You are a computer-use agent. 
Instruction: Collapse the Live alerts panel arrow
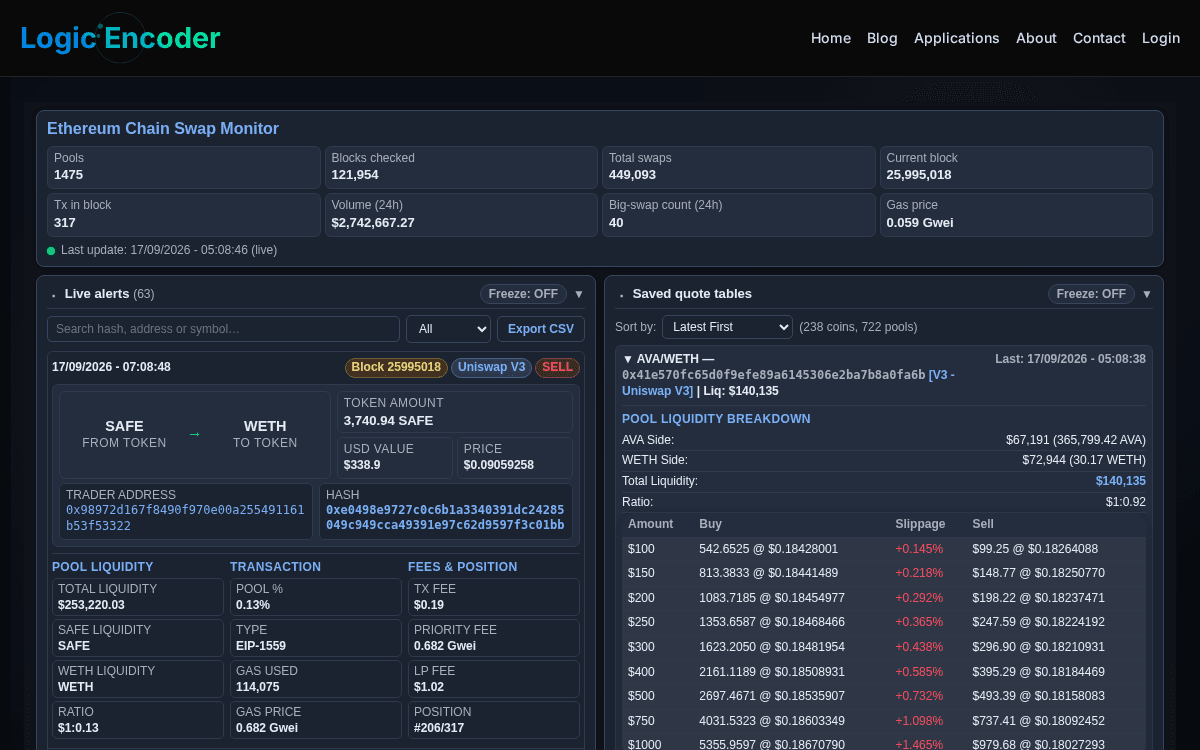point(579,294)
